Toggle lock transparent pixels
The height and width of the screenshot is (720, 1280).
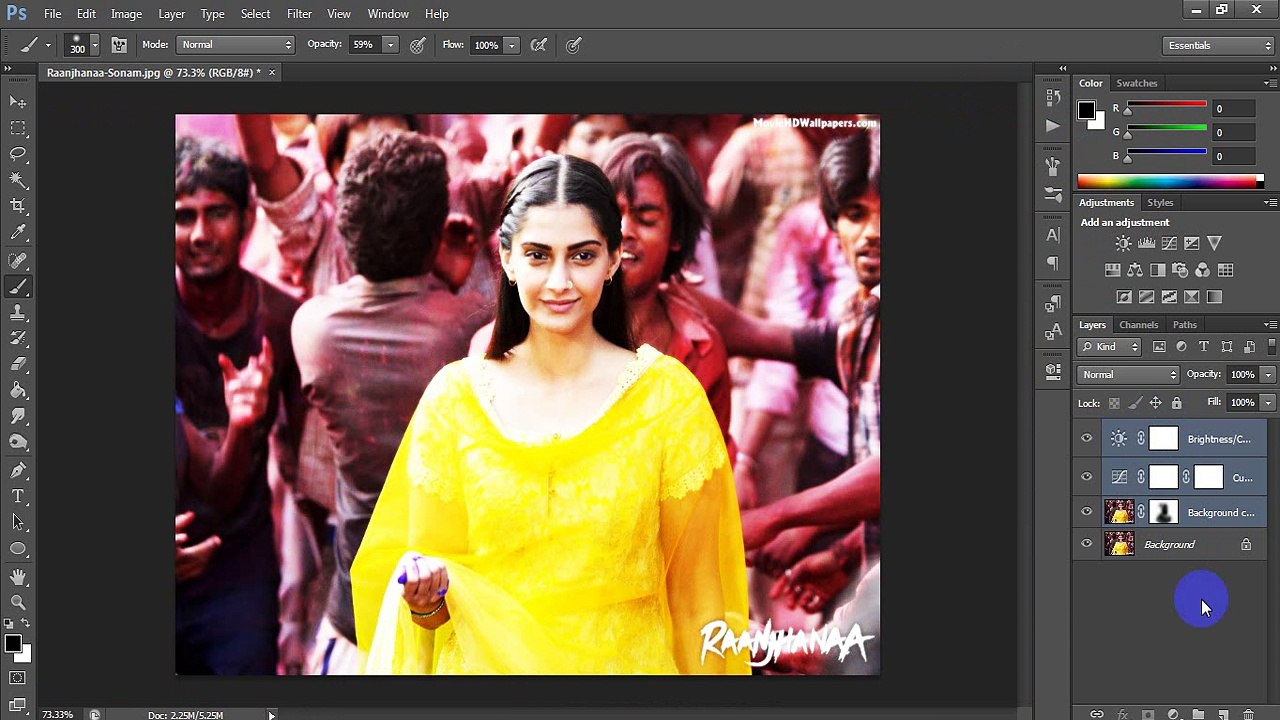point(1114,403)
